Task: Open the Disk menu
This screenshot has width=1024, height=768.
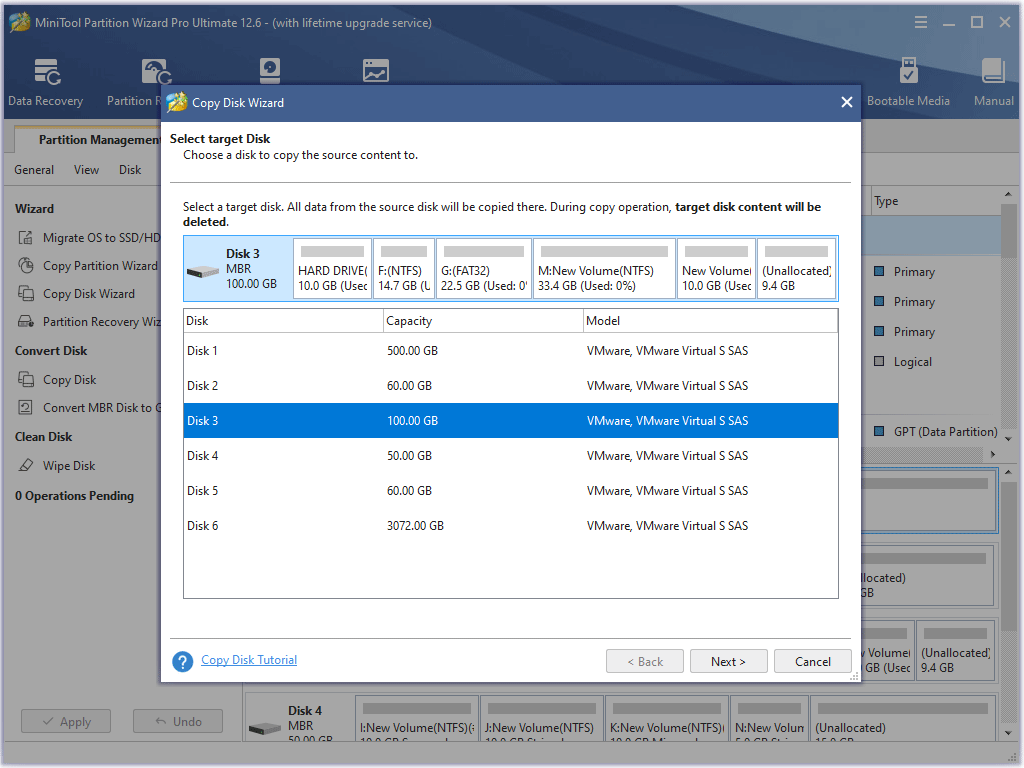Action: tap(130, 170)
